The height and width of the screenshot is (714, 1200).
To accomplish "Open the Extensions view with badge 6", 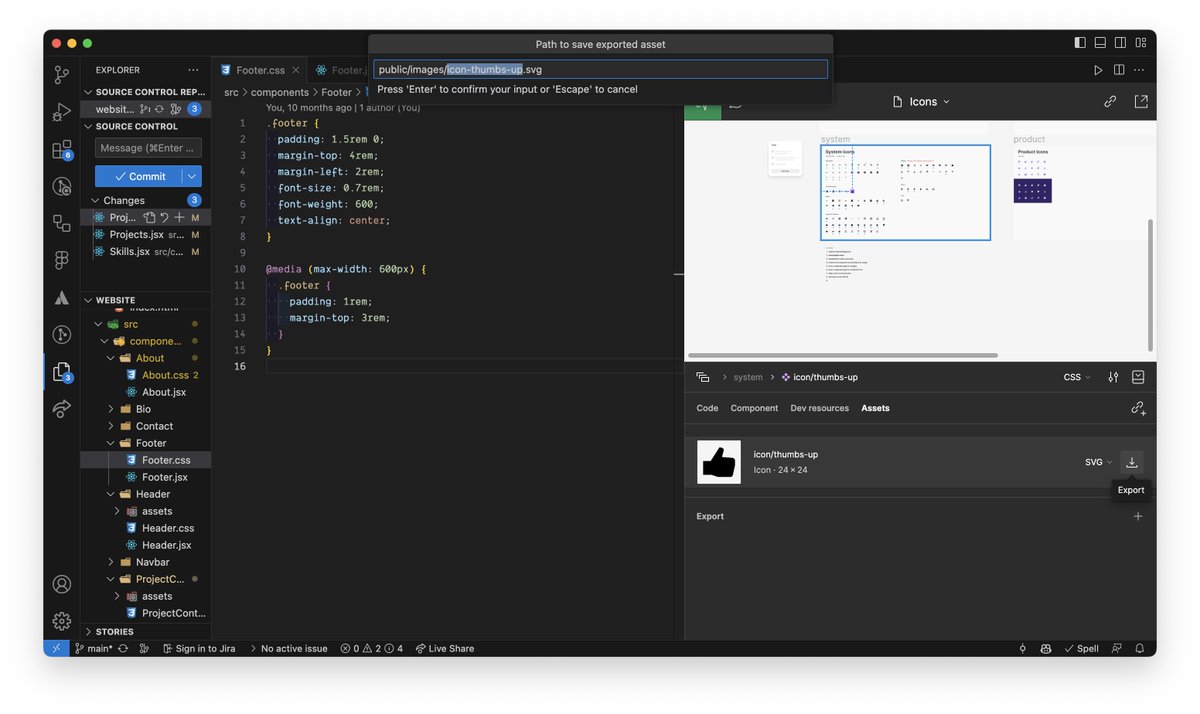I will click(x=62, y=150).
